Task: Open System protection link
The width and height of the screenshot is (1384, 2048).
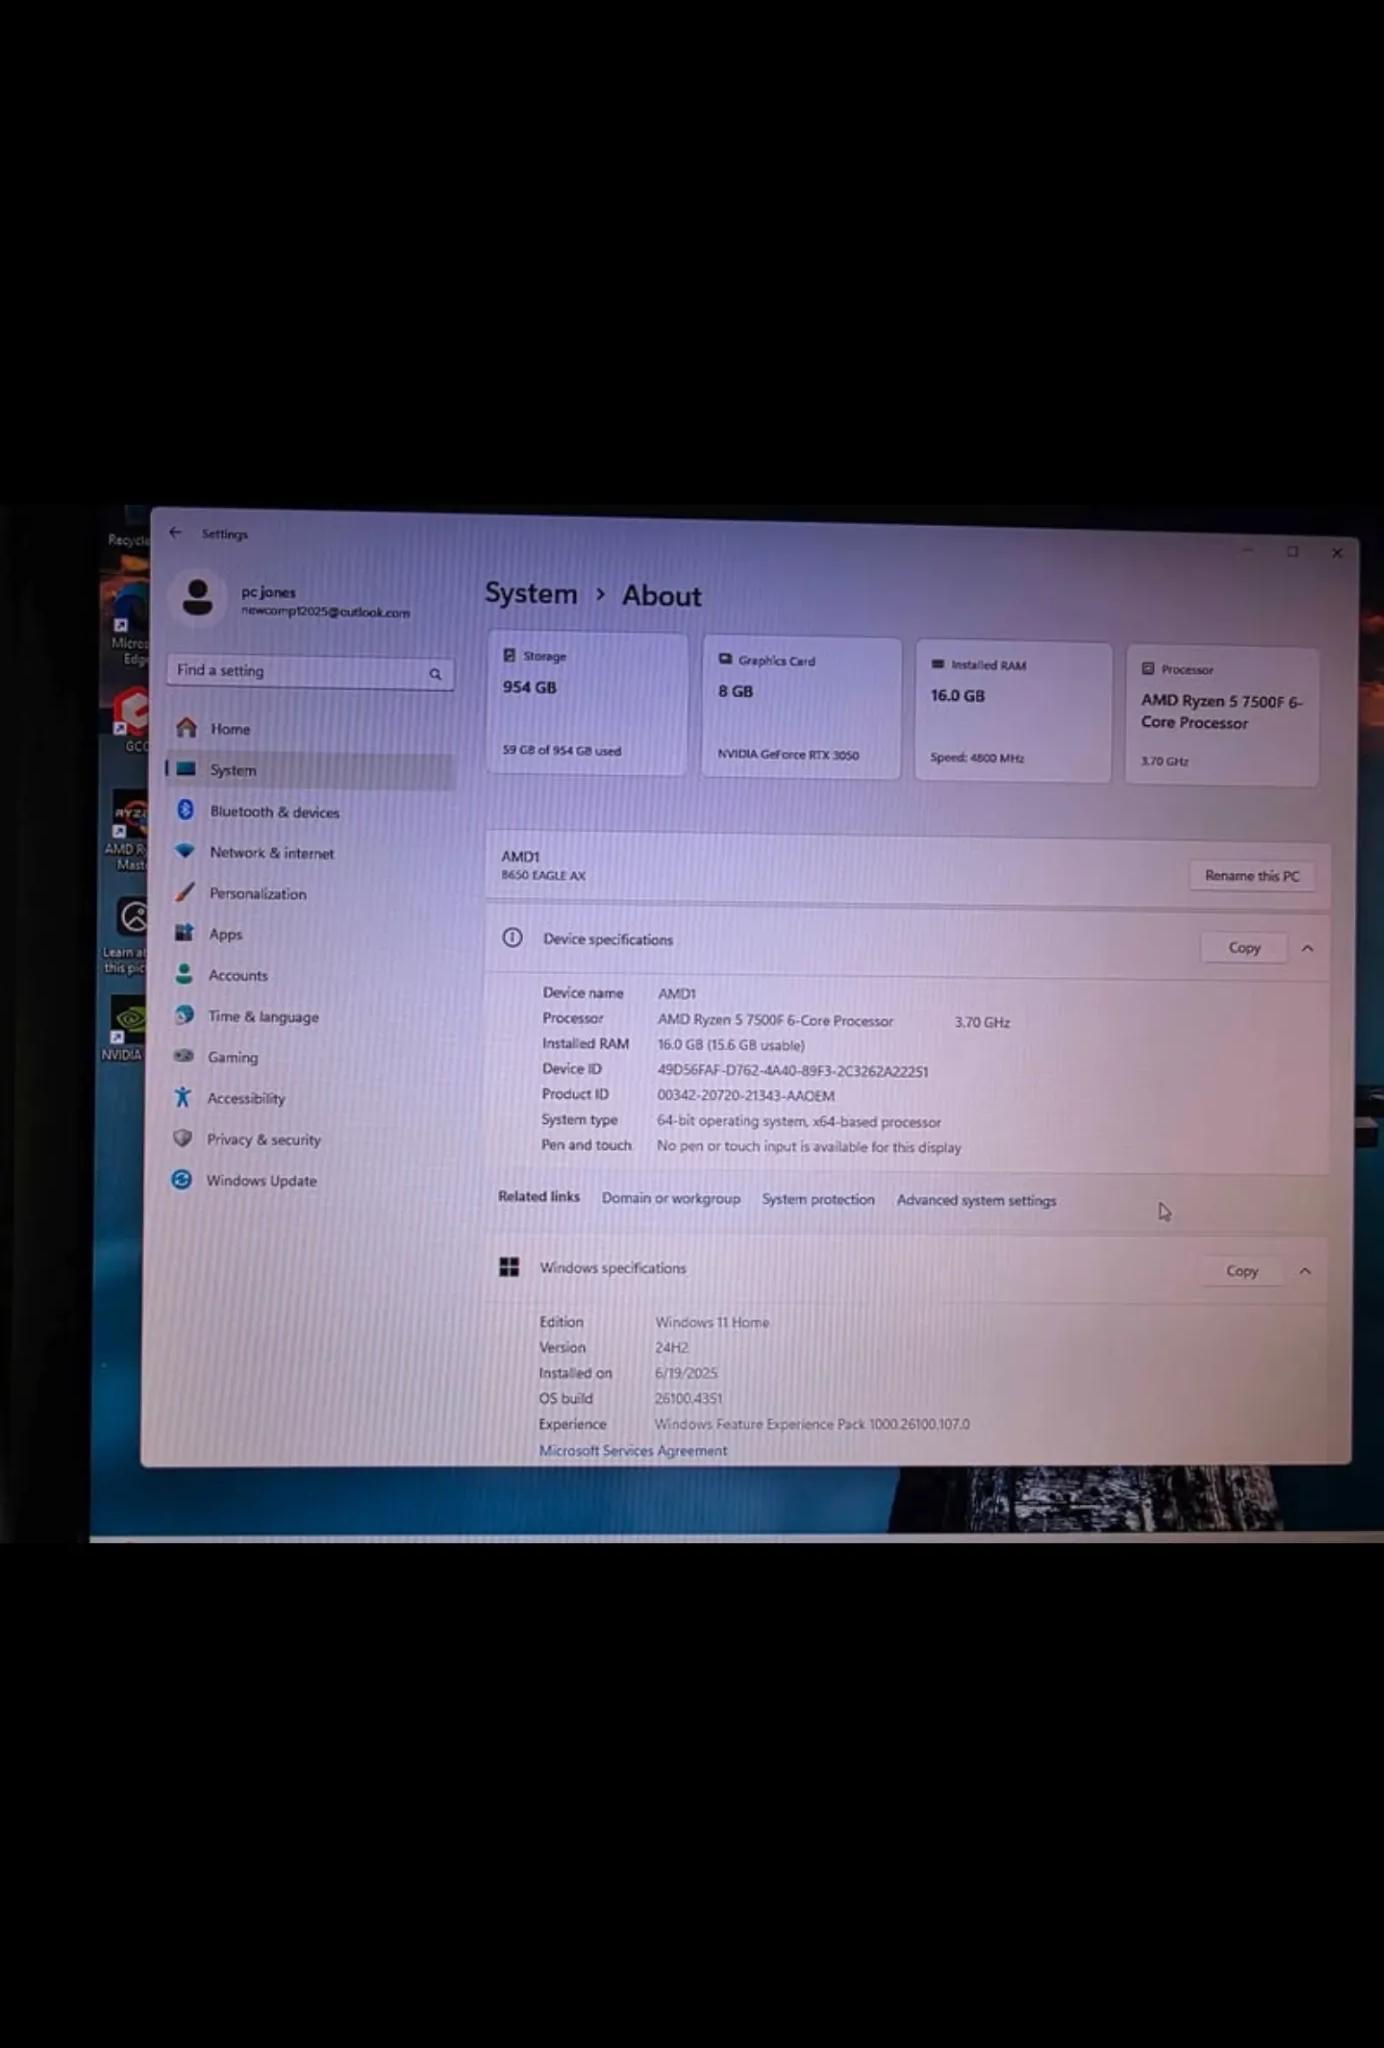Action: (818, 1199)
